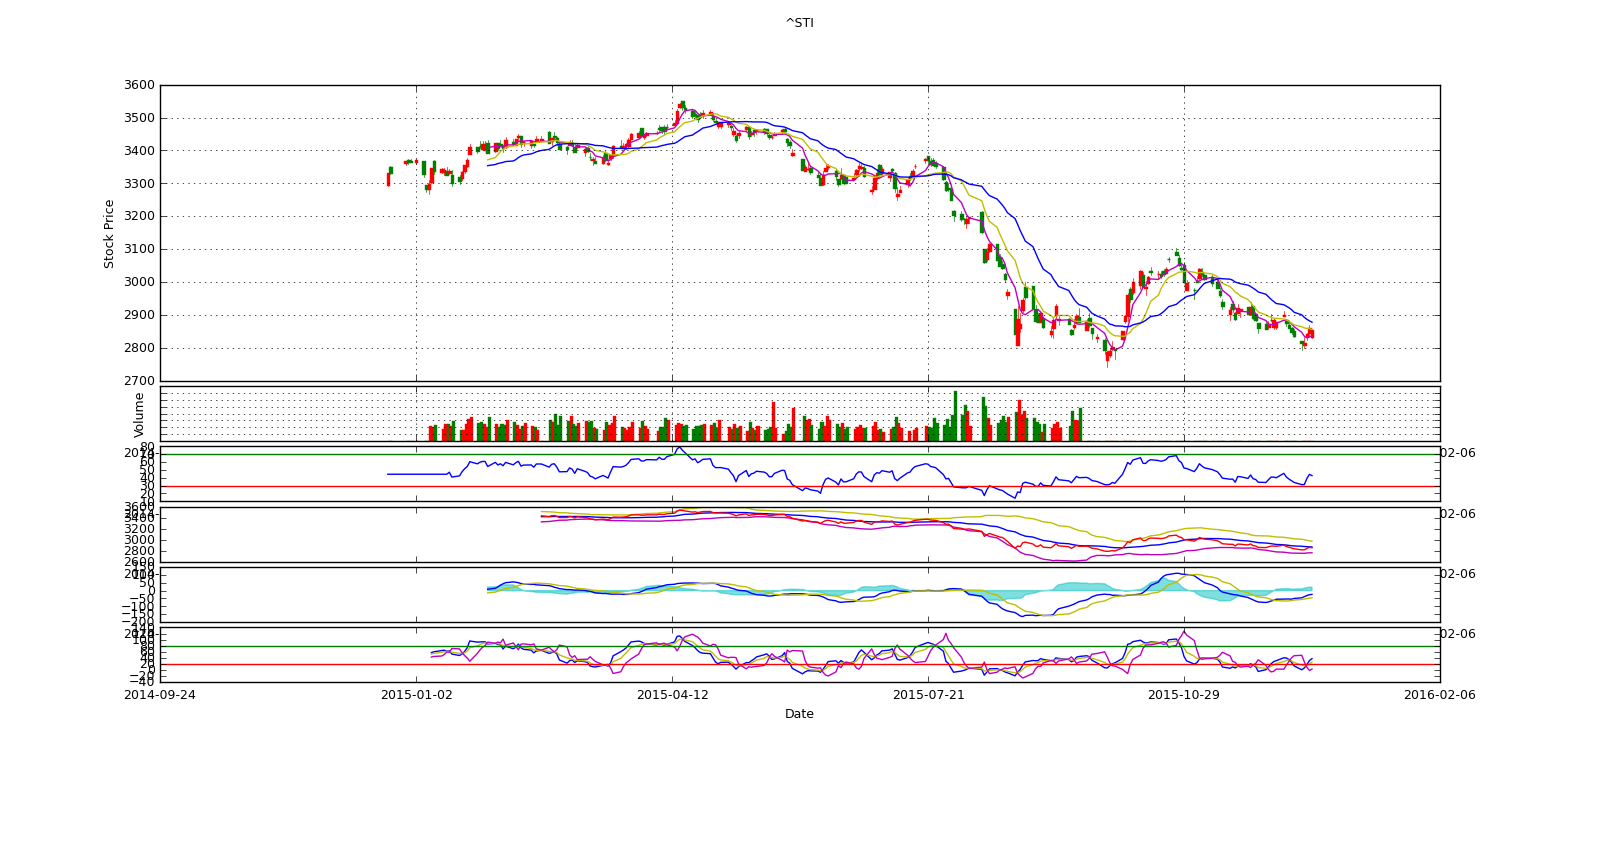
Task: Click the tall red volume bar before 2015-07-21
Action: 773,421
